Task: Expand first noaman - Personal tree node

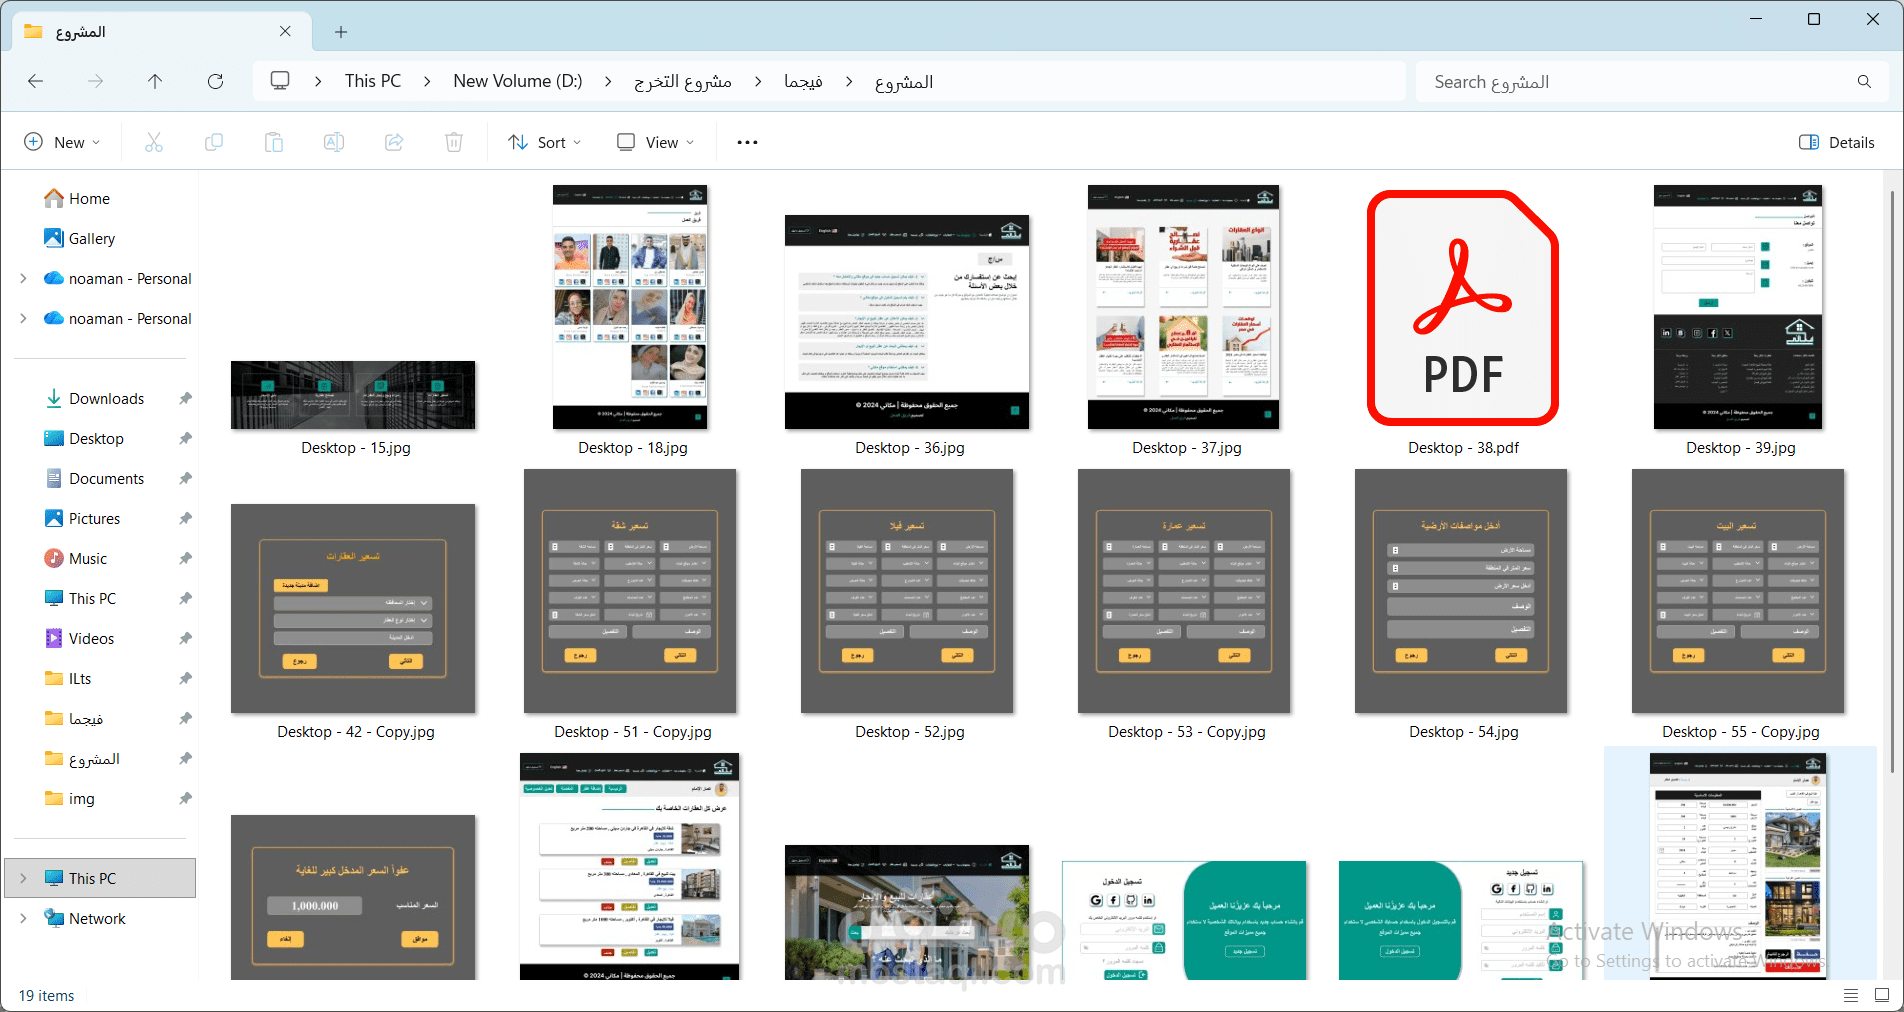Action: (x=23, y=279)
